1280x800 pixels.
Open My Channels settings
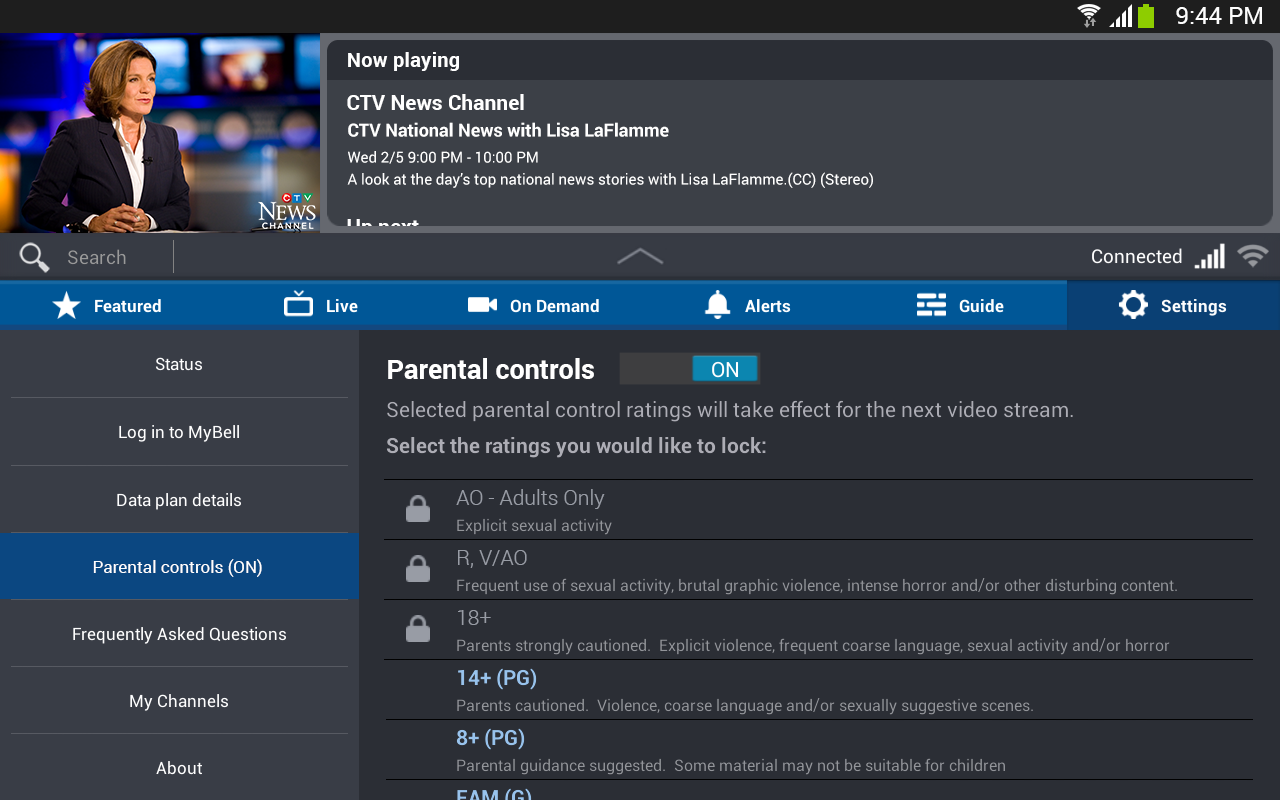179,701
